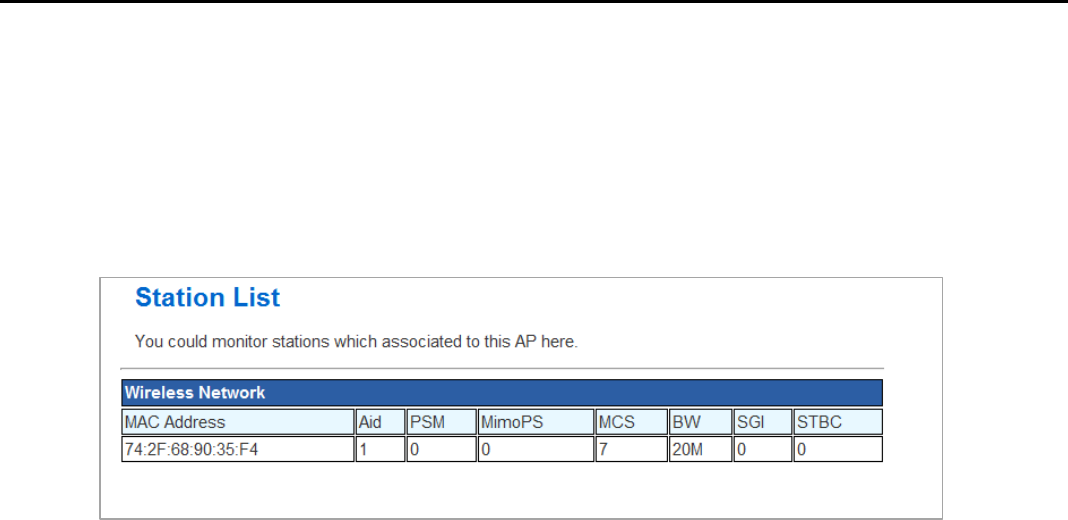
Task: Select the PSM column header
Action: tap(440, 422)
